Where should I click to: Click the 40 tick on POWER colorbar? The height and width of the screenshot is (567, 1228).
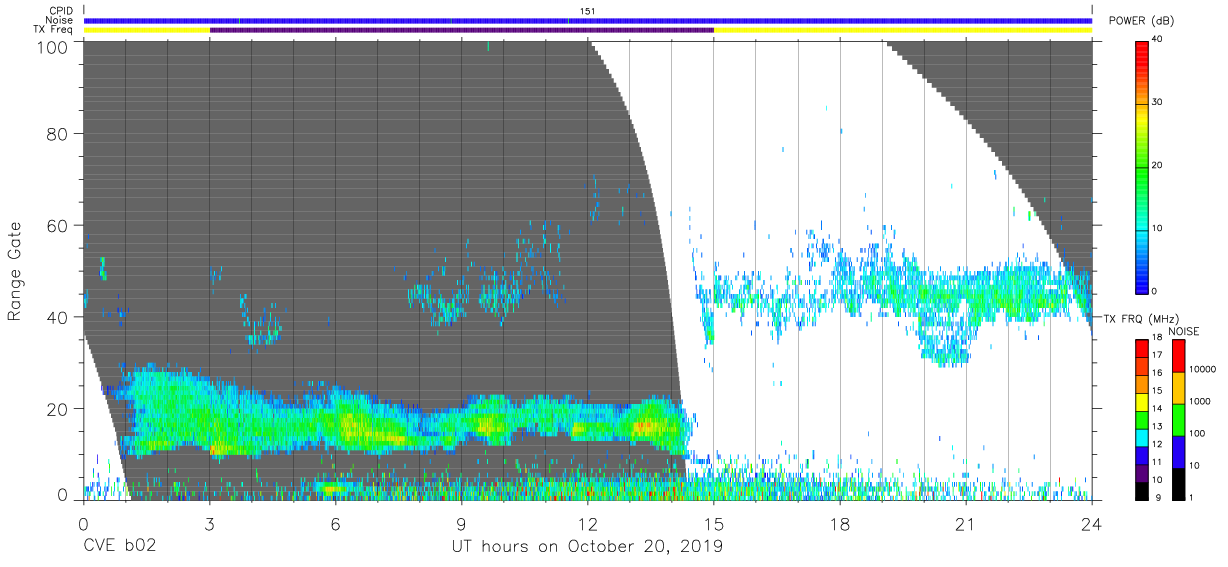pos(1158,39)
